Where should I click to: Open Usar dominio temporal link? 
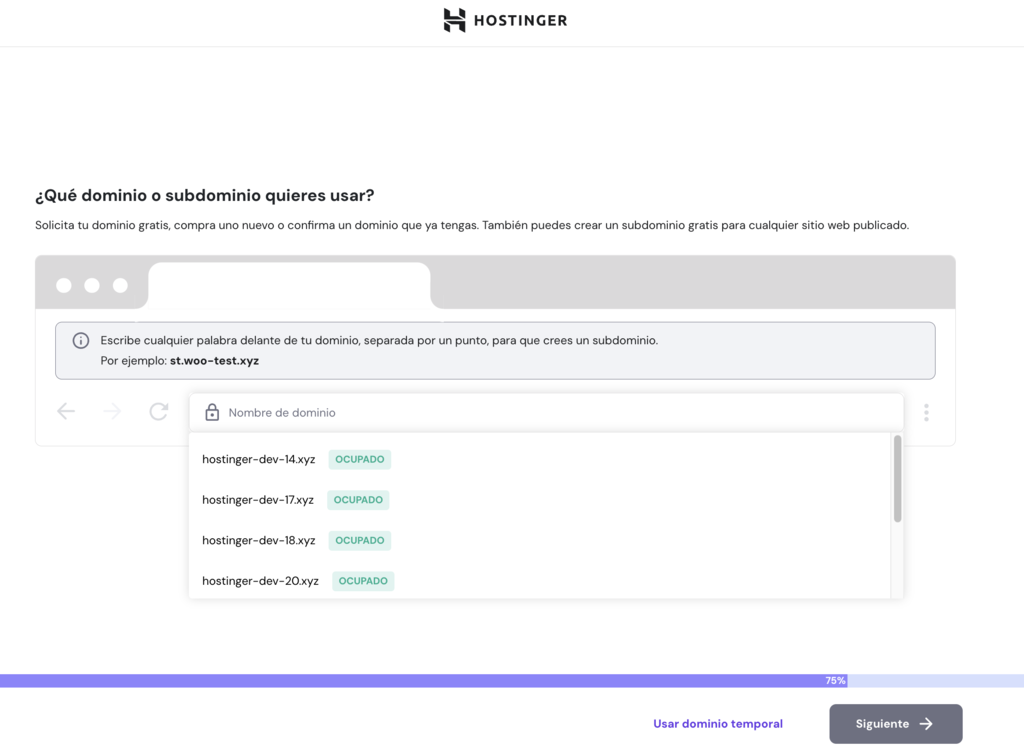click(717, 723)
